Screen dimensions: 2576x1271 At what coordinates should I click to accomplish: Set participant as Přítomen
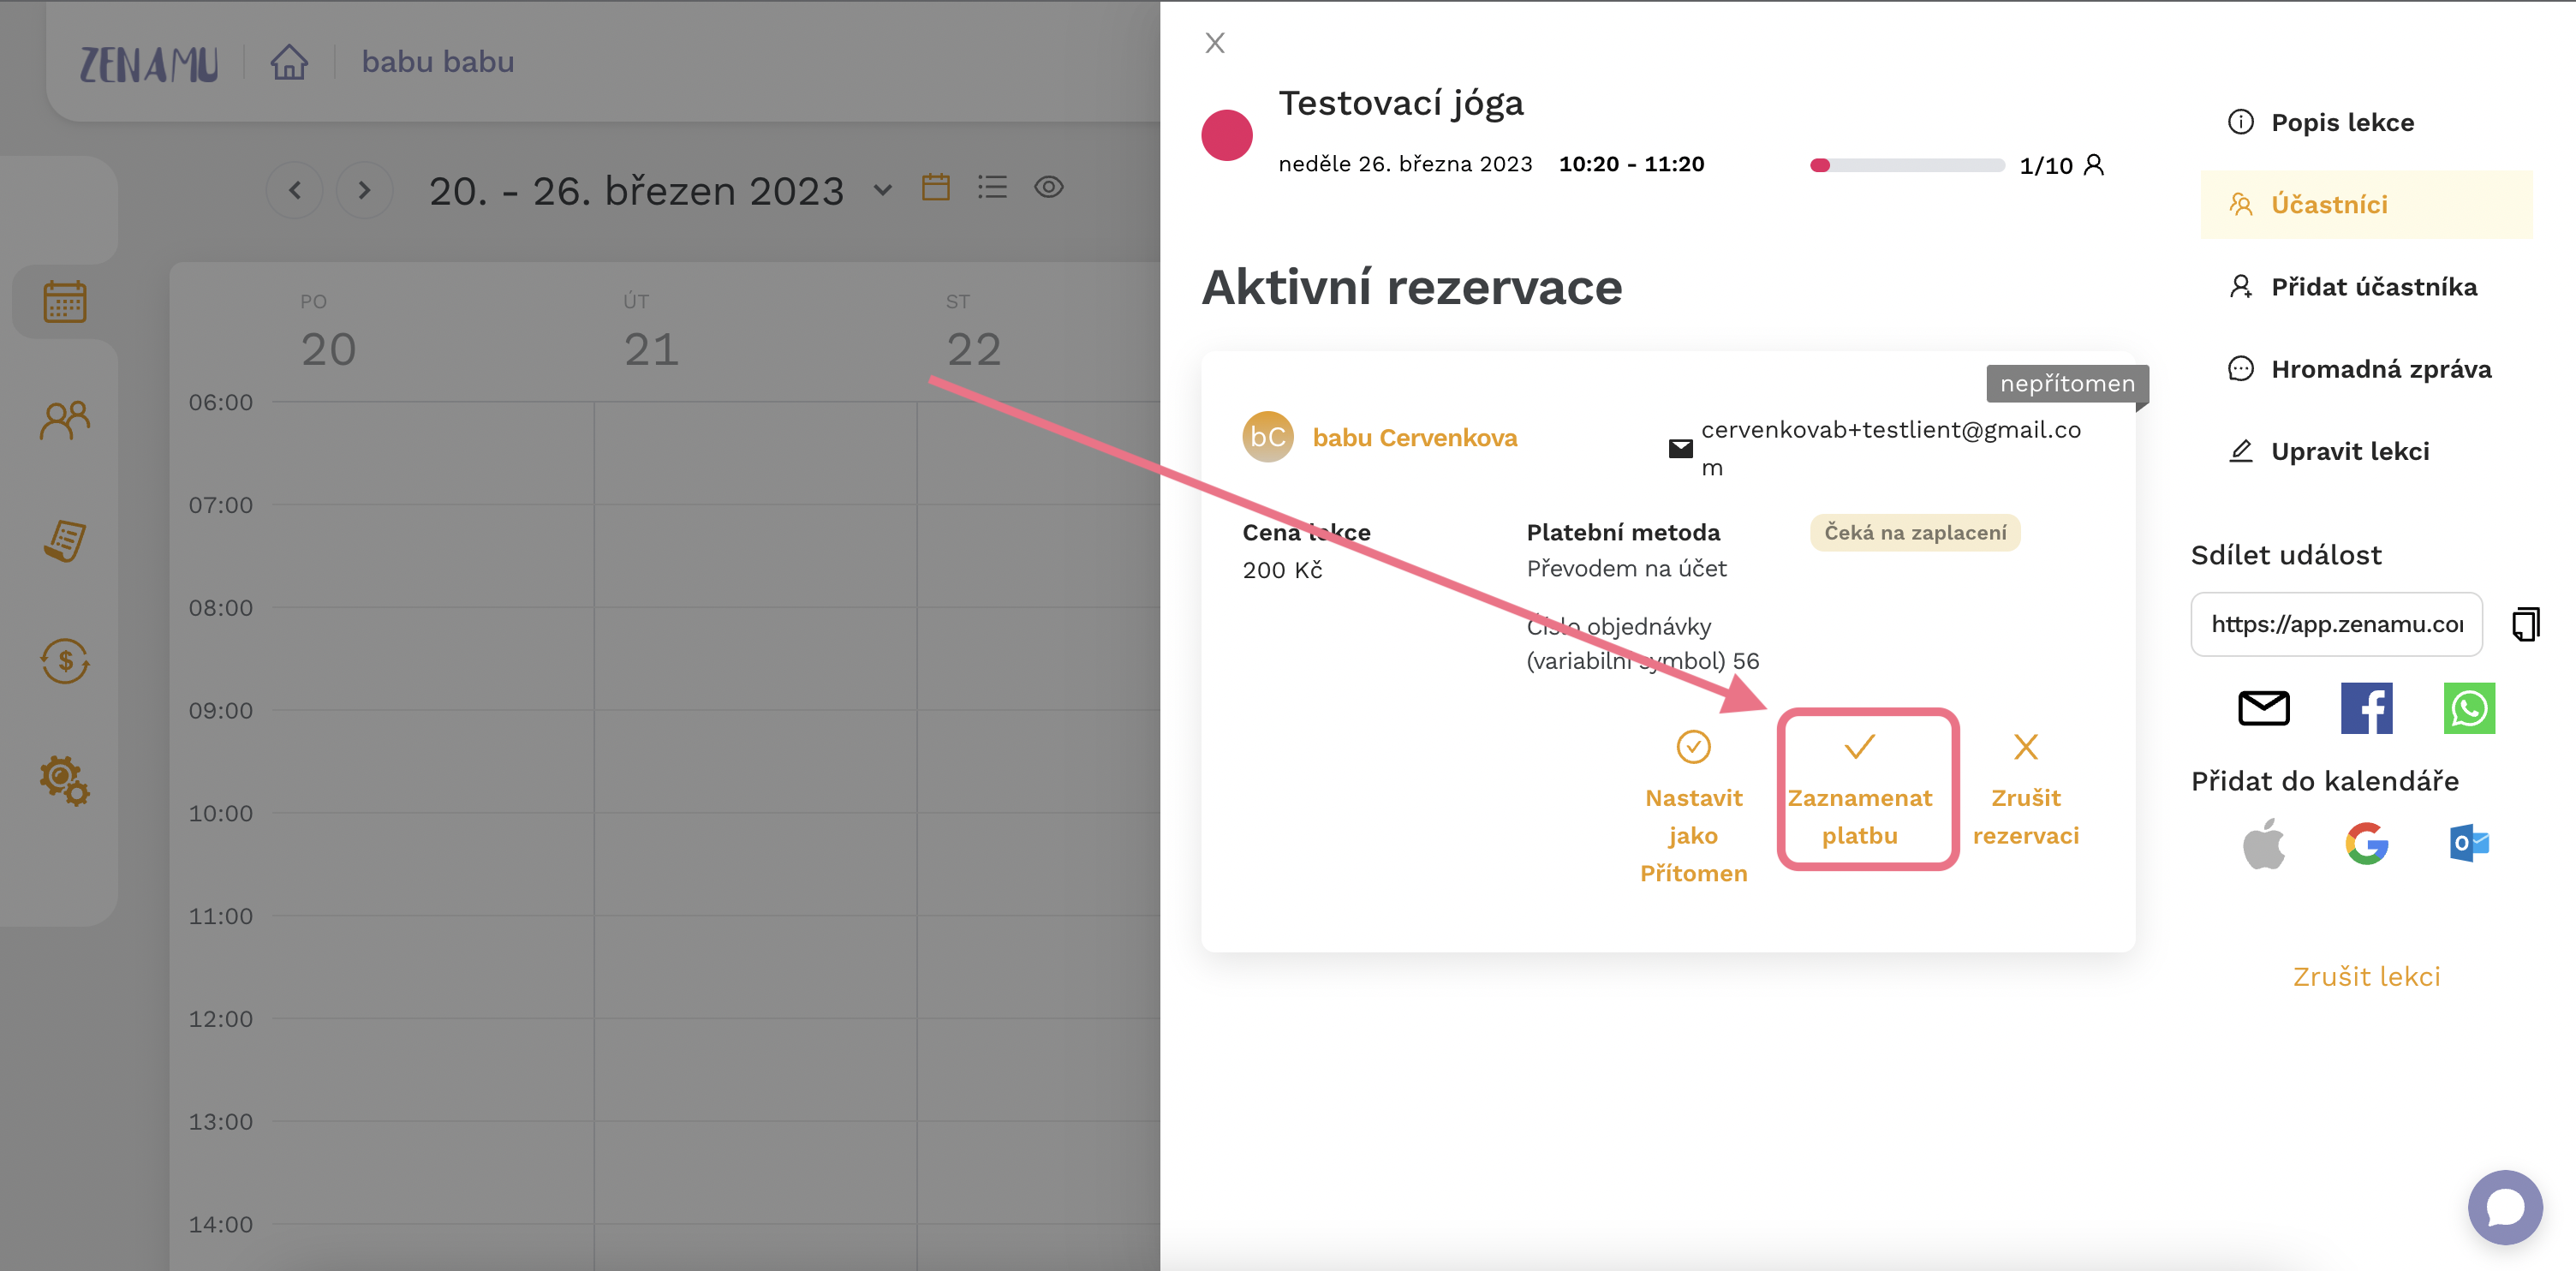click(1693, 808)
